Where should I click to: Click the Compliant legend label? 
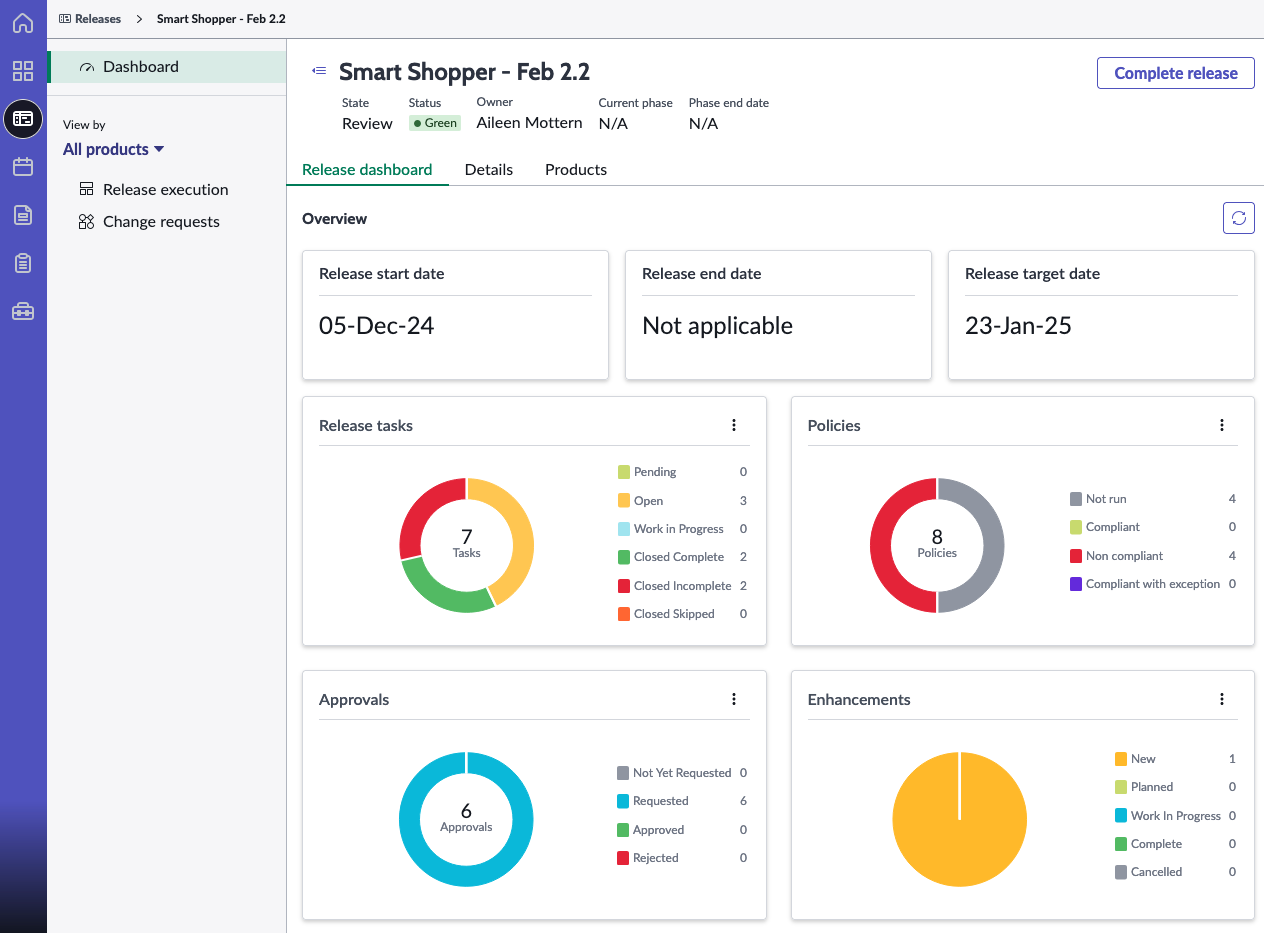[1113, 527]
